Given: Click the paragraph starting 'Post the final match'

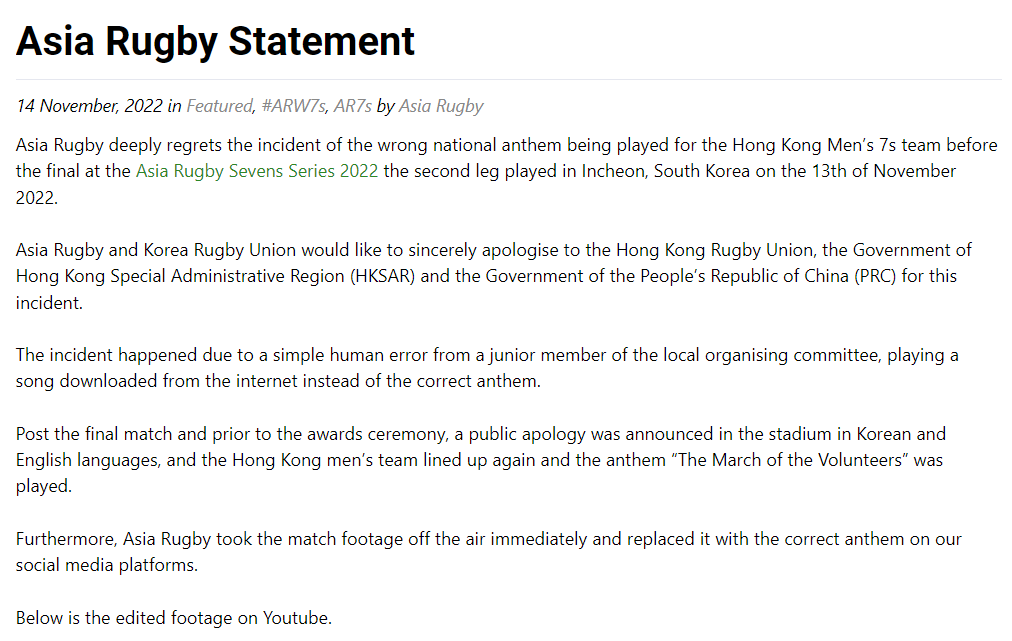Looking at the screenshot, I should [x=481, y=460].
